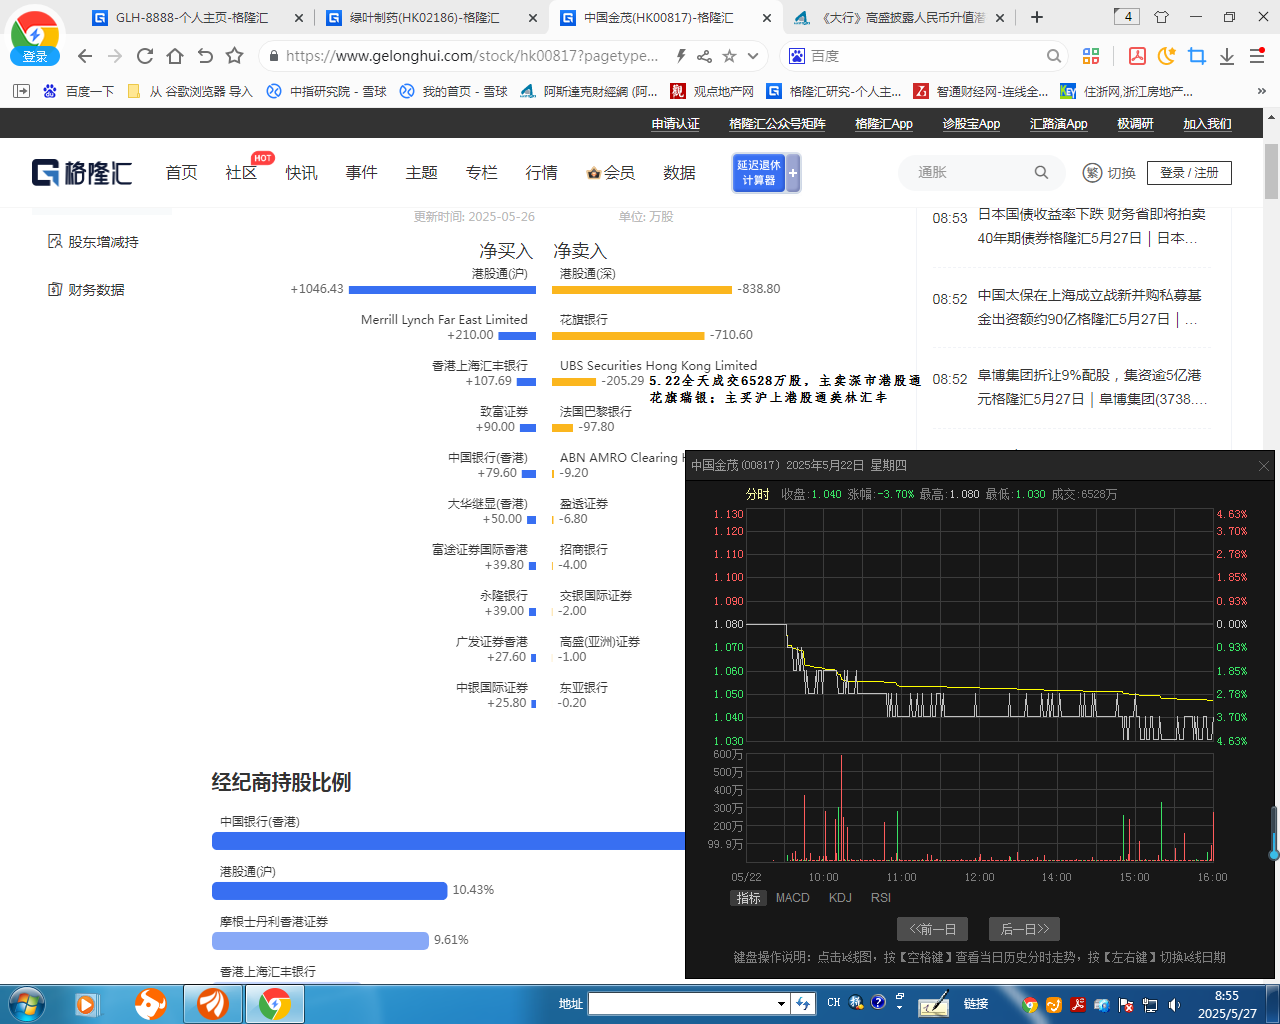This screenshot has height=1024, width=1280.
Task: Select the MACD indicator tab
Action: point(793,898)
